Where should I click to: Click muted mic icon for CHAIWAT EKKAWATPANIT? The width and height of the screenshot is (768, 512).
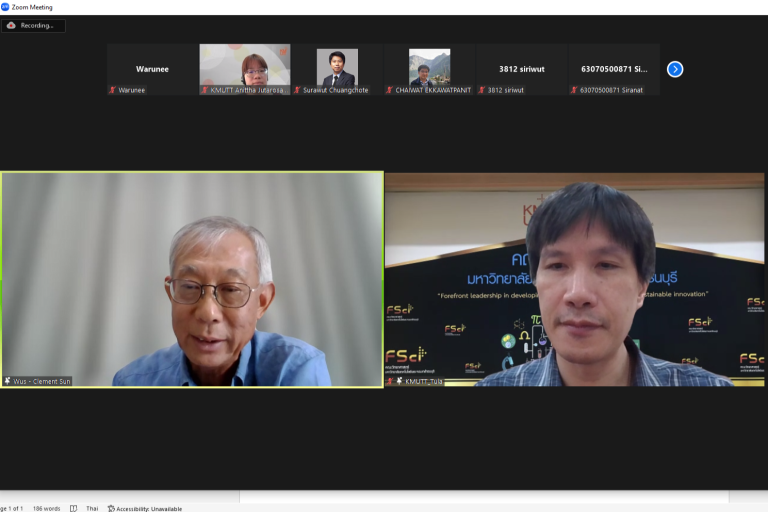[x=389, y=90]
